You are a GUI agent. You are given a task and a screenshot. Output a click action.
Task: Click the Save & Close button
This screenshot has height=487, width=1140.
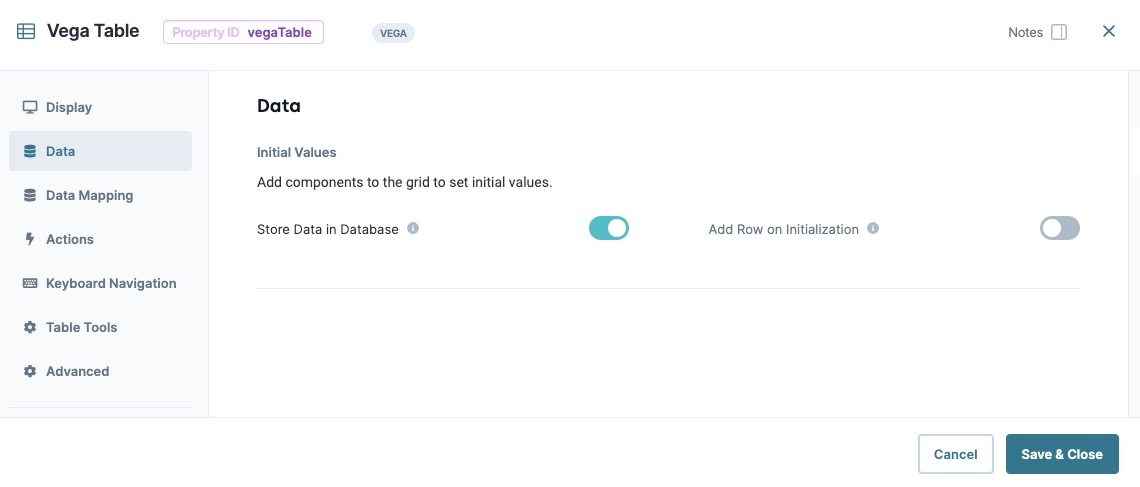[1061, 454]
